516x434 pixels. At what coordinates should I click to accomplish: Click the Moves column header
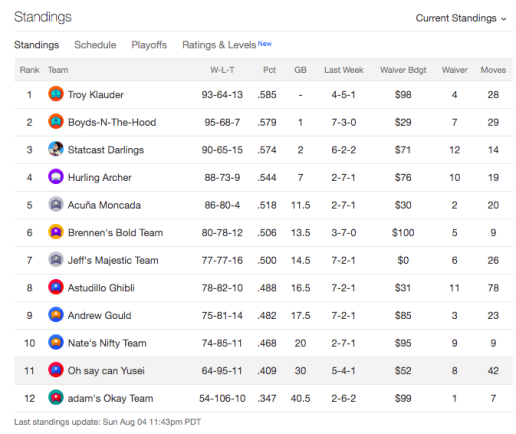coord(493,70)
